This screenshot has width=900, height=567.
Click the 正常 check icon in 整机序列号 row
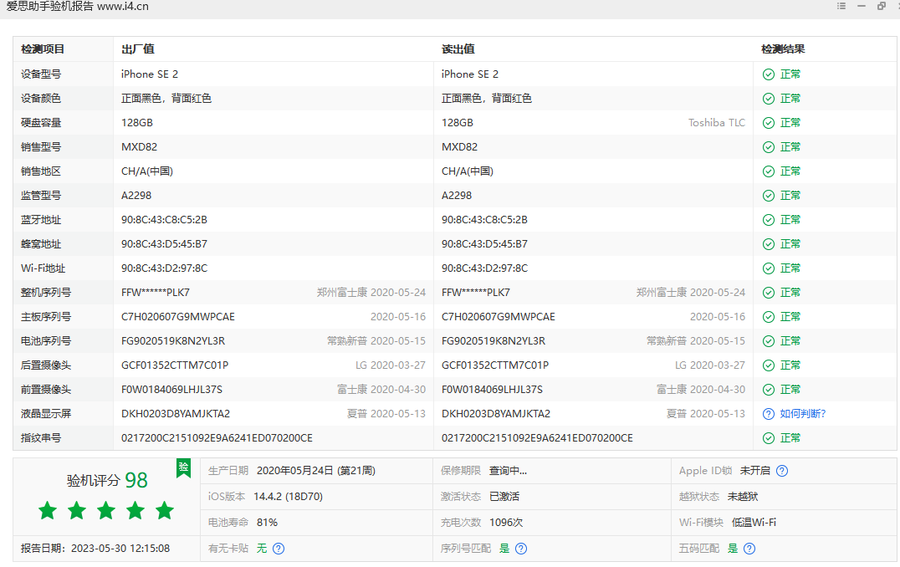(769, 293)
